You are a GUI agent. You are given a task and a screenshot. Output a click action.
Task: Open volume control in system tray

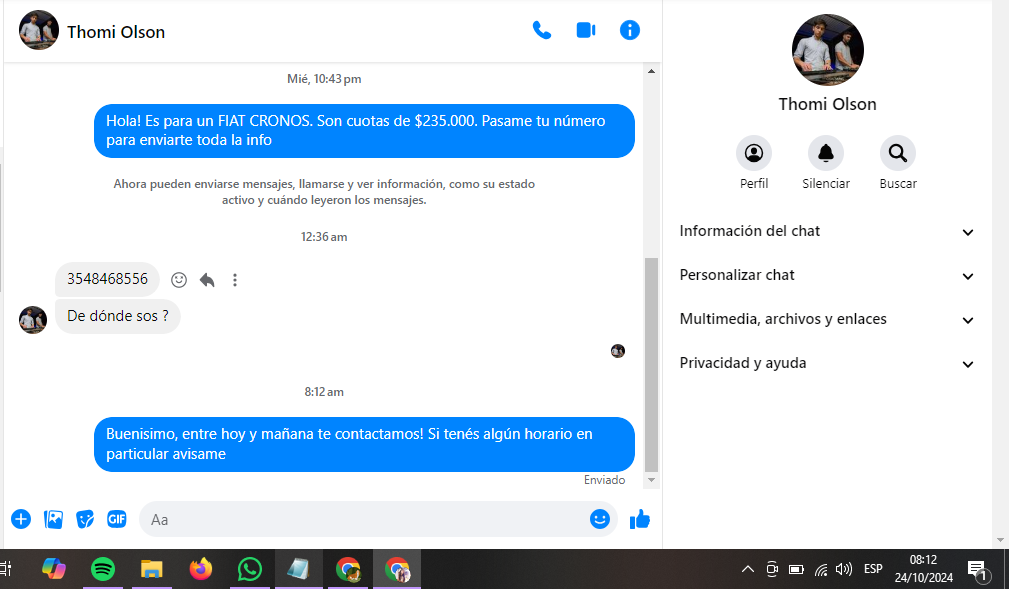coord(844,569)
